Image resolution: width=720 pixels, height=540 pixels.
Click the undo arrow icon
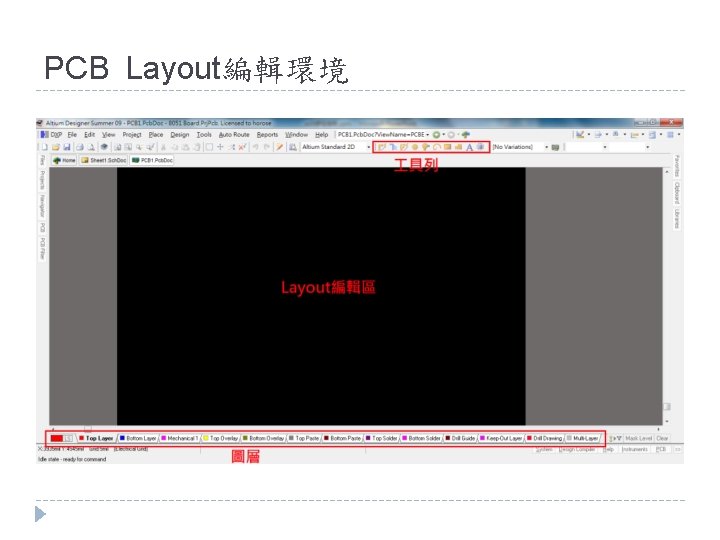(x=255, y=147)
